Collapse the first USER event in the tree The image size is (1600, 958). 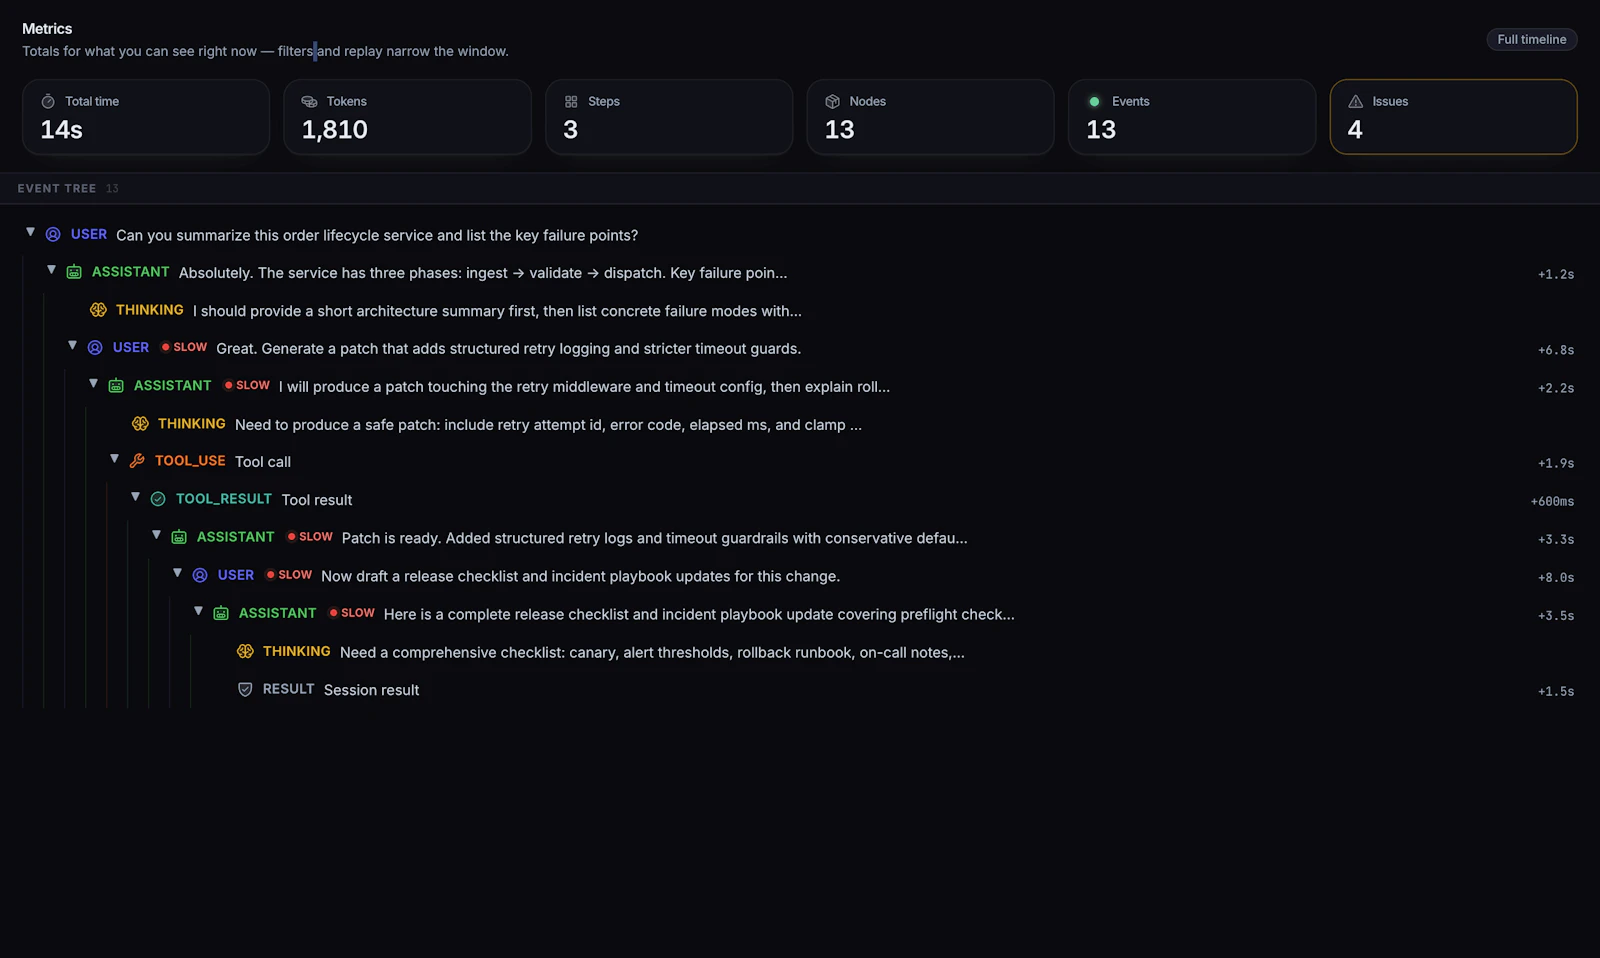[x=29, y=231]
